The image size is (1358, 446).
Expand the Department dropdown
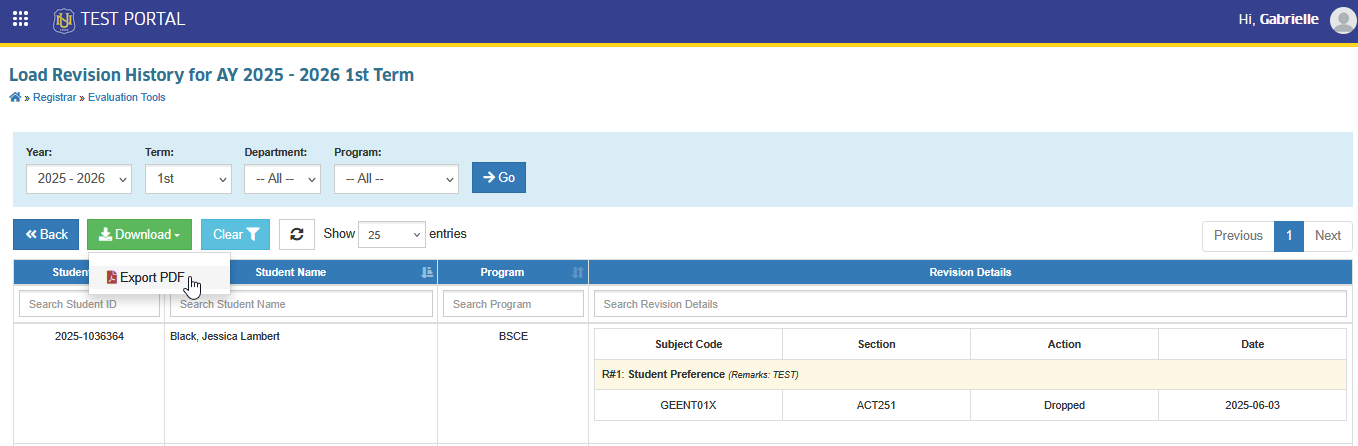[x=282, y=178]
